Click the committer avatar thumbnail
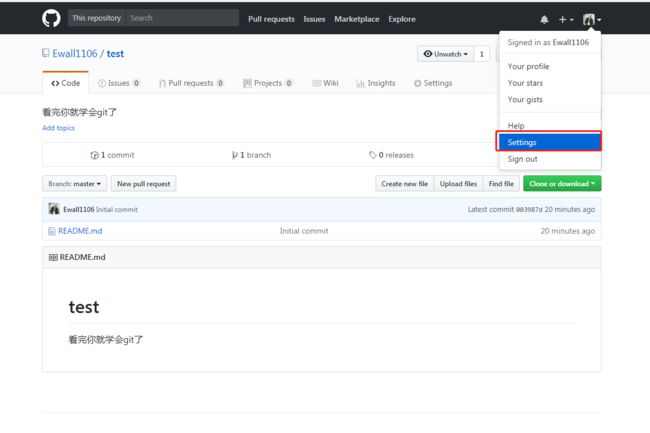The width and height of the screenshot is (650, 433). coord(54,209)
